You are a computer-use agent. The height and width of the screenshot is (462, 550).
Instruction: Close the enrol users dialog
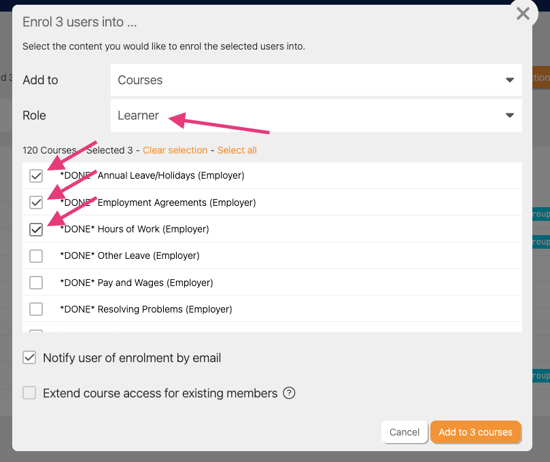point(523,14)
